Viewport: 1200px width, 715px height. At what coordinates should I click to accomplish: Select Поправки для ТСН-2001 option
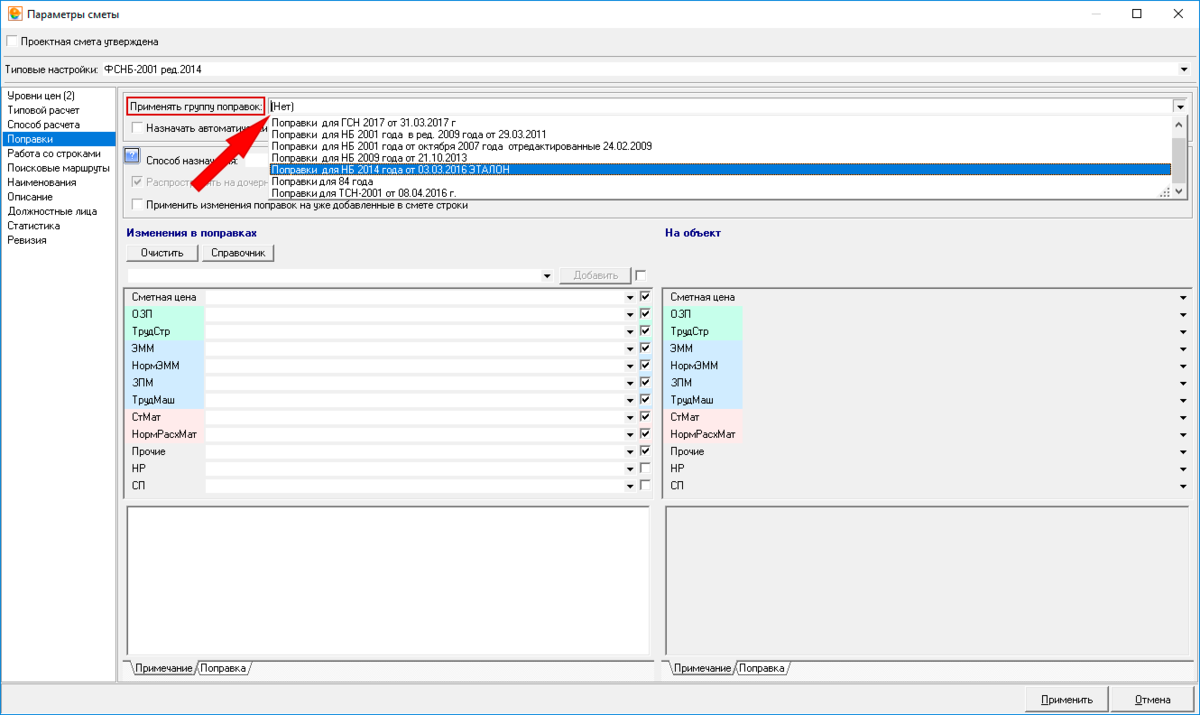pos(720,193)
